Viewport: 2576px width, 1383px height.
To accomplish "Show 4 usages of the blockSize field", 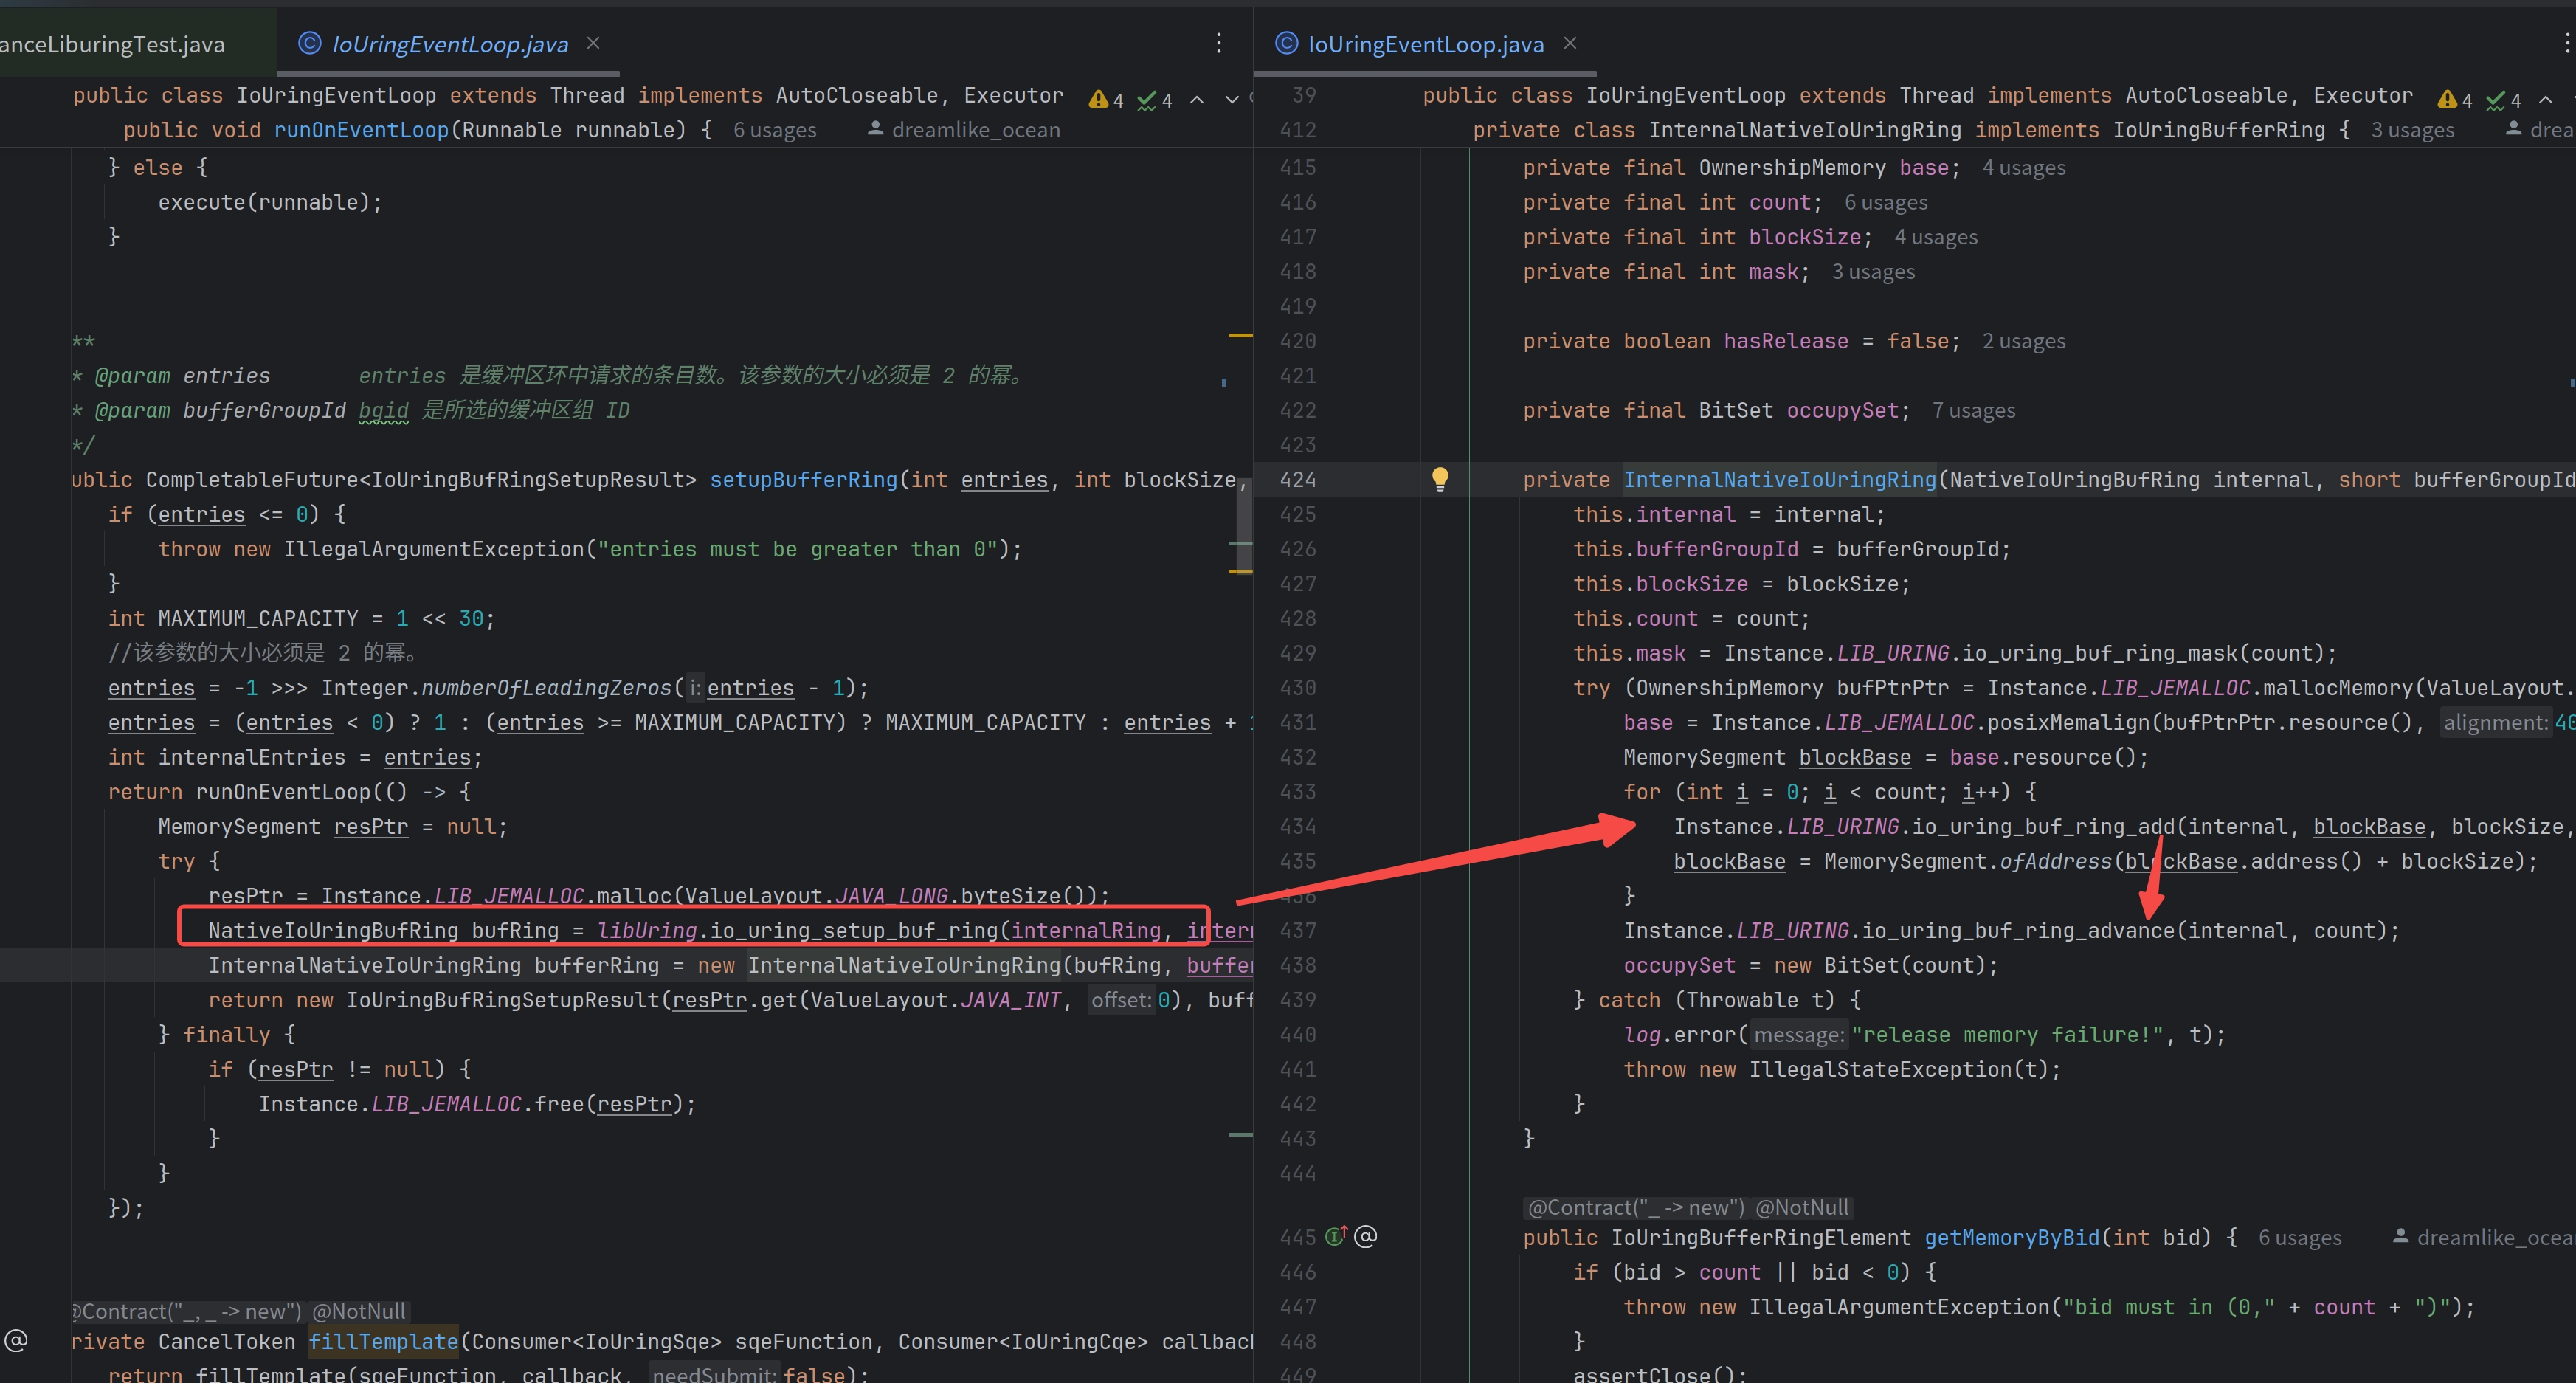I will tap(1936, 237).
